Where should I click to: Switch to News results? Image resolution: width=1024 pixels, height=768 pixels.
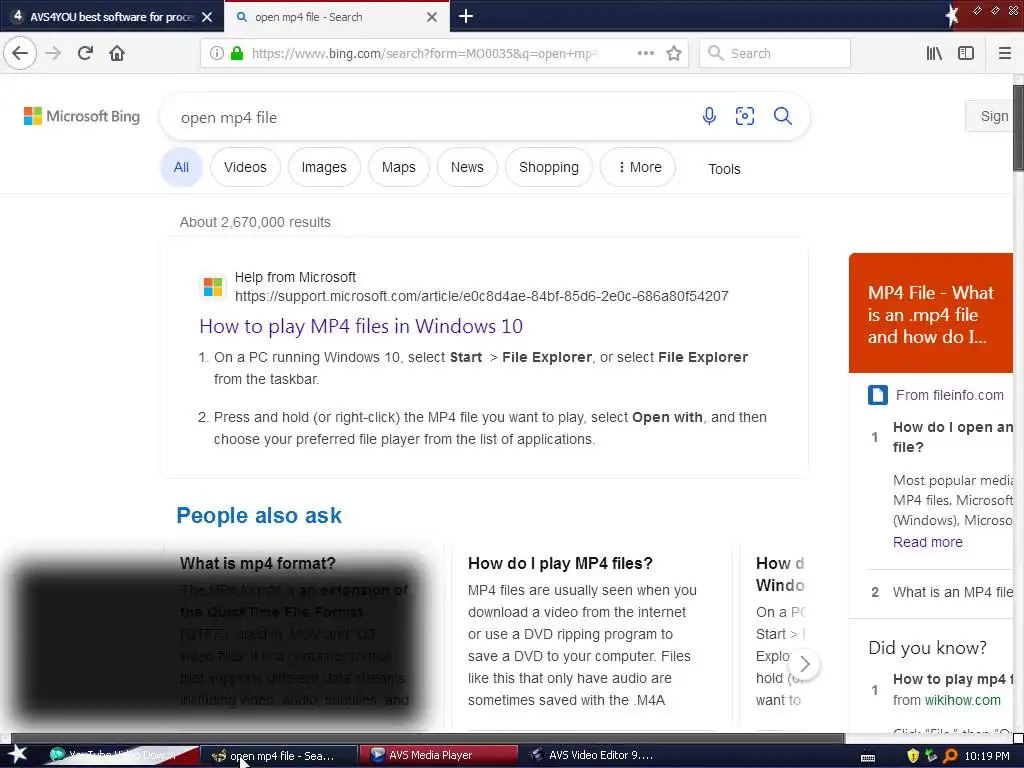pos(467,167)
